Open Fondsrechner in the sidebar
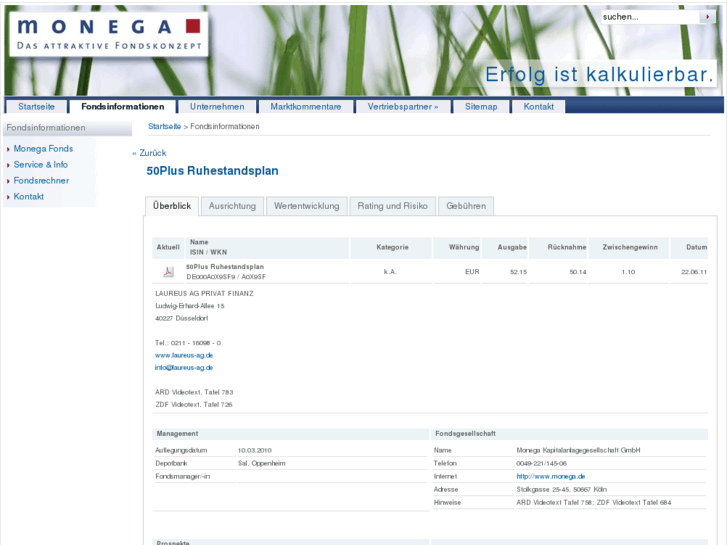The height and width of the screenshot is (545, 727). (41, 180)
